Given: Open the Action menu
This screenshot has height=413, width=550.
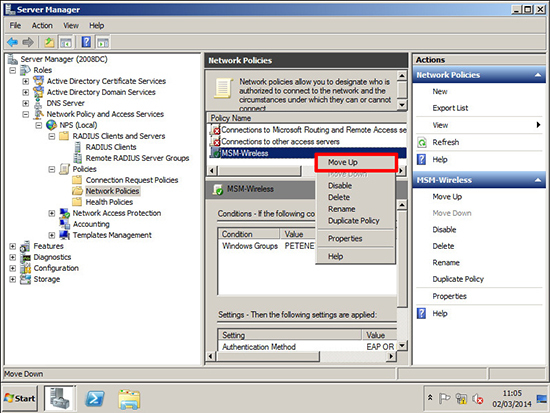Looking at the screenshot, I should click(x=42, y=26).
